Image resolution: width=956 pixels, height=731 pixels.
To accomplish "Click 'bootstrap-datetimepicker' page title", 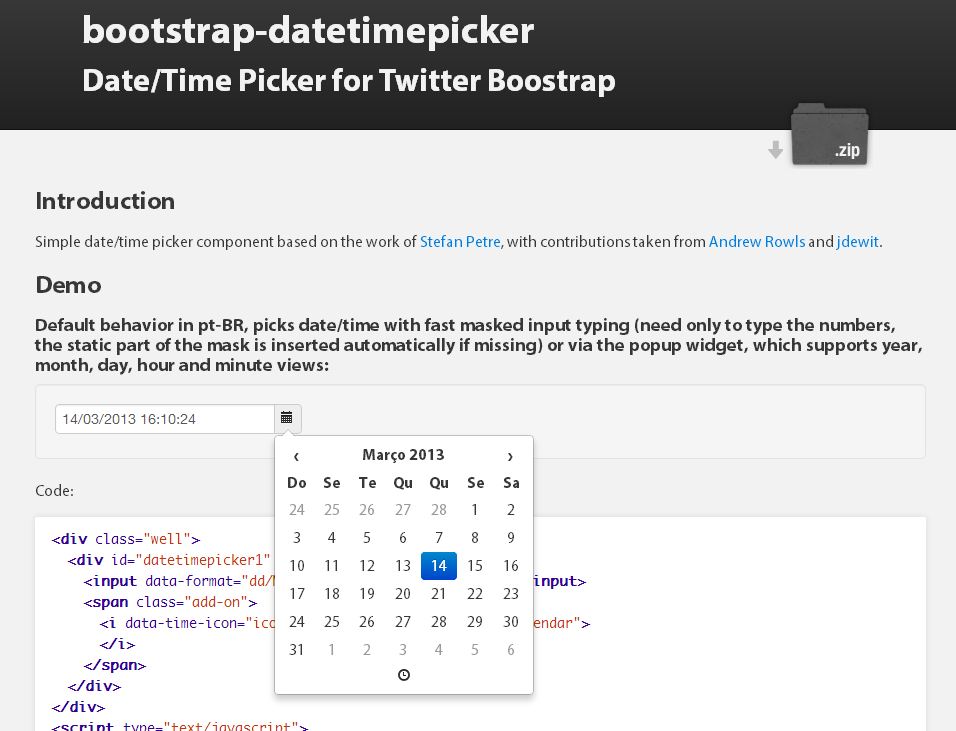I will tap(308, 30).
